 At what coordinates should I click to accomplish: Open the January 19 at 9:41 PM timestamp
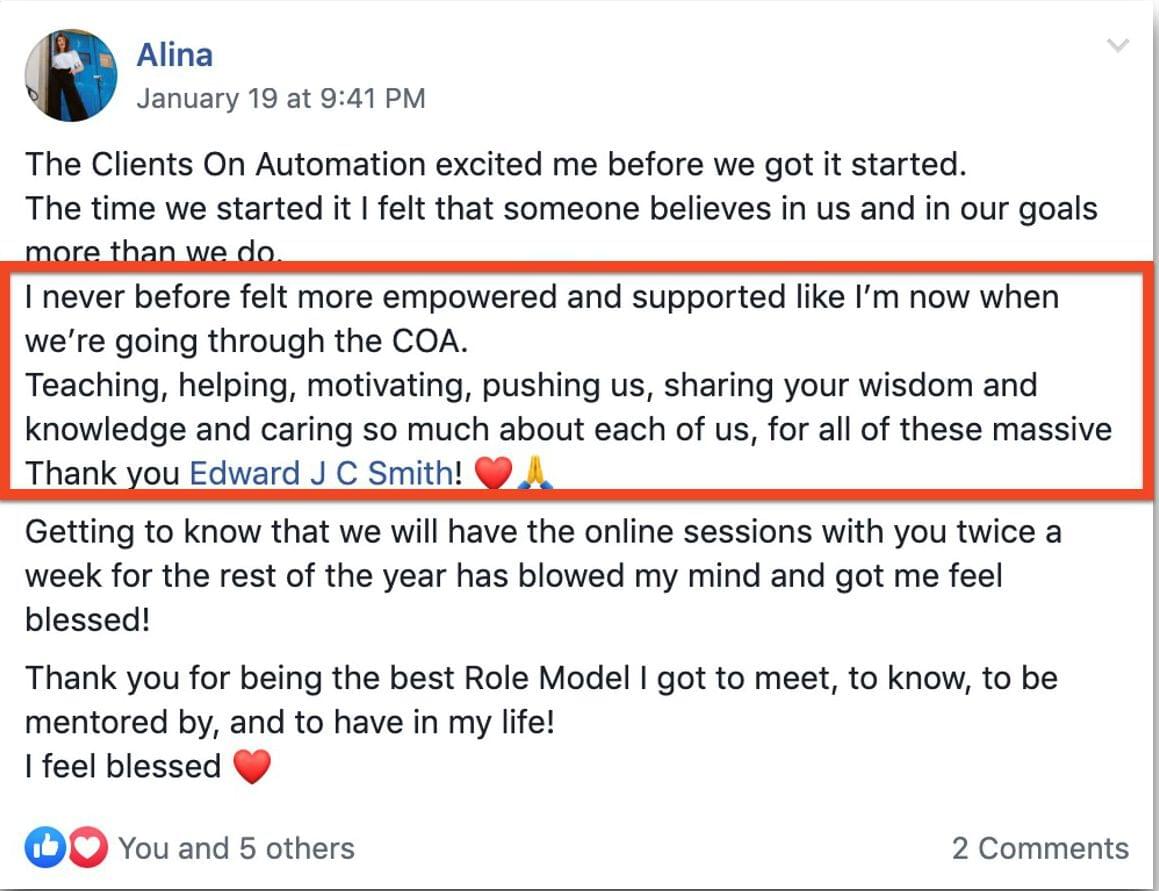(x=281, y=98)
